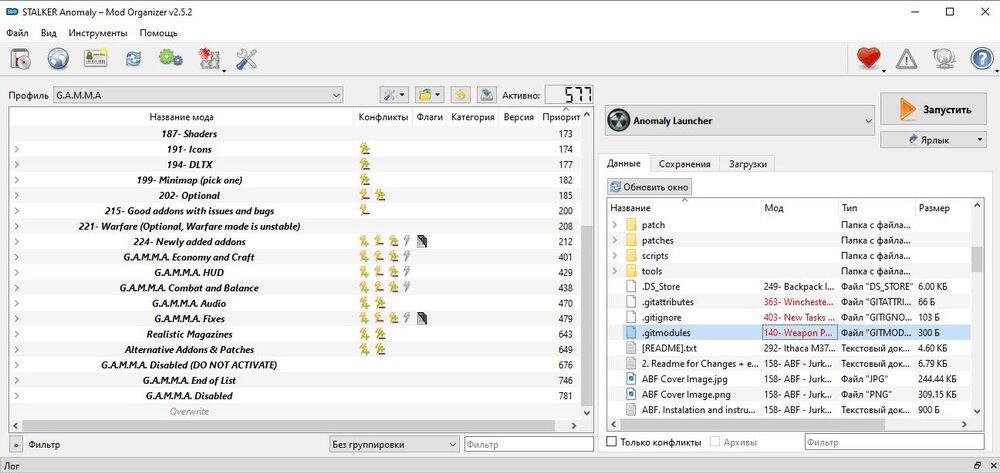Toggle the Архивы checkbox
Screen dimensions: 1000x474
click(x=715, y=441)
